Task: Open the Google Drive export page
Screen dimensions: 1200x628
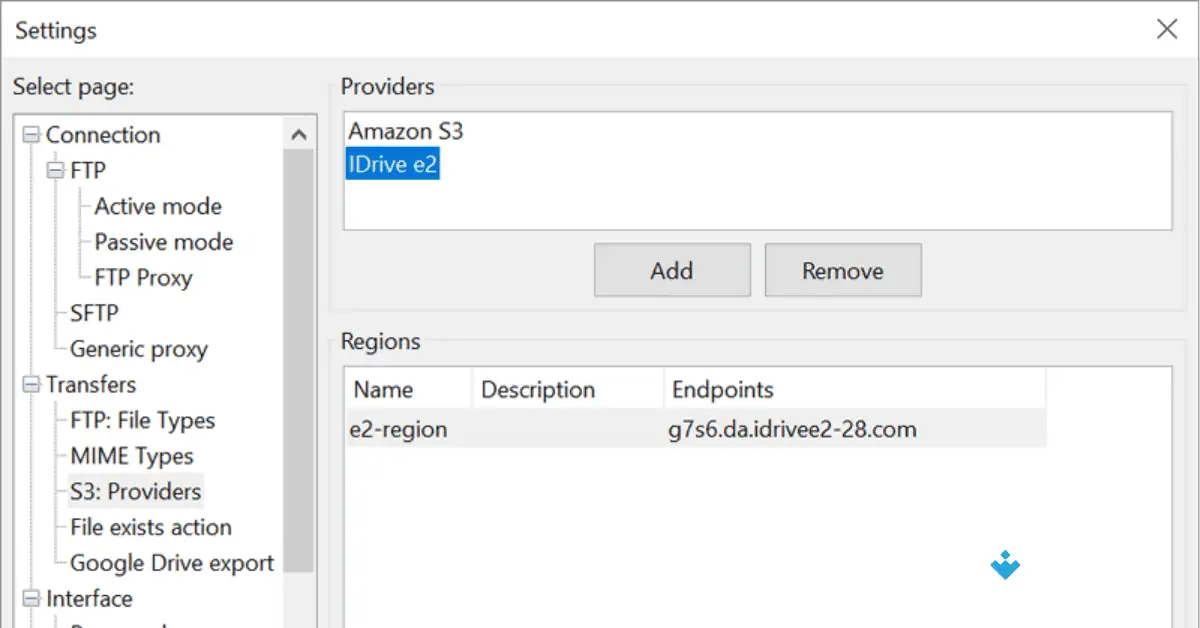Action: coord(171,563)
